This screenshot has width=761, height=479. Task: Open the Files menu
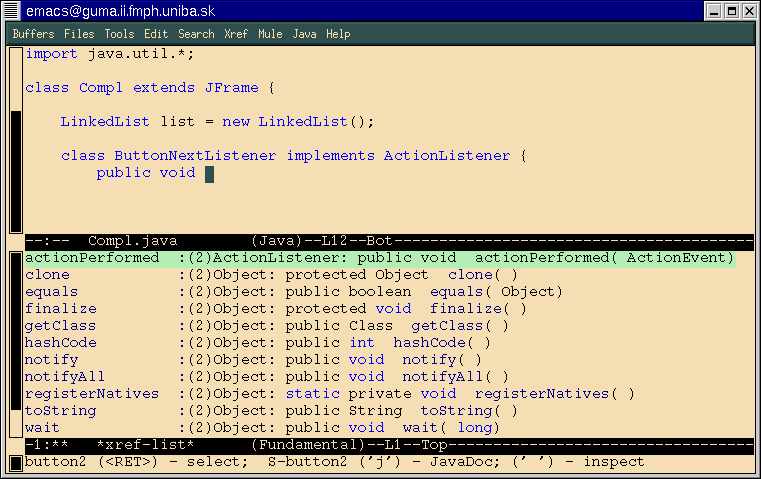pyautogui.click(x=79, y=34)
